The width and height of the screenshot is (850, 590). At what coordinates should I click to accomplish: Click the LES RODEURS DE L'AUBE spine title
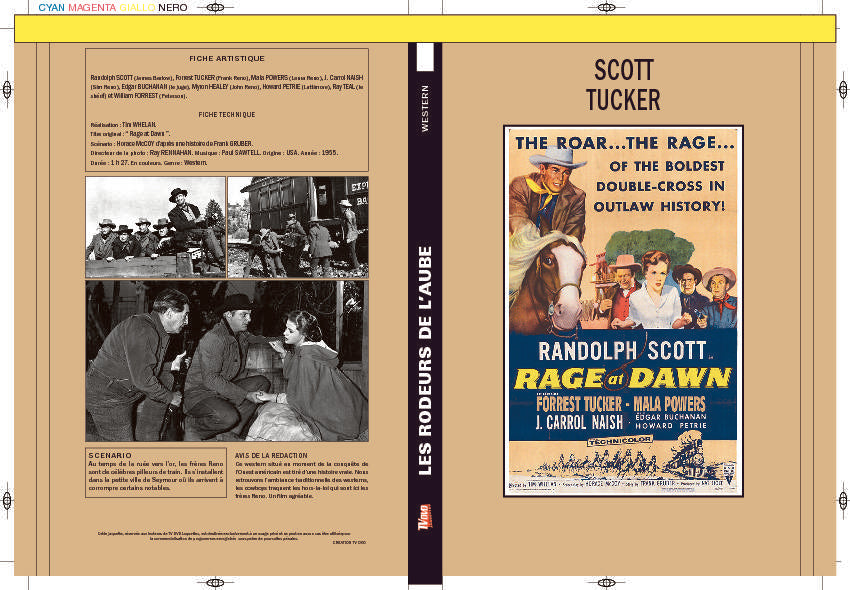tap(425, 361)
